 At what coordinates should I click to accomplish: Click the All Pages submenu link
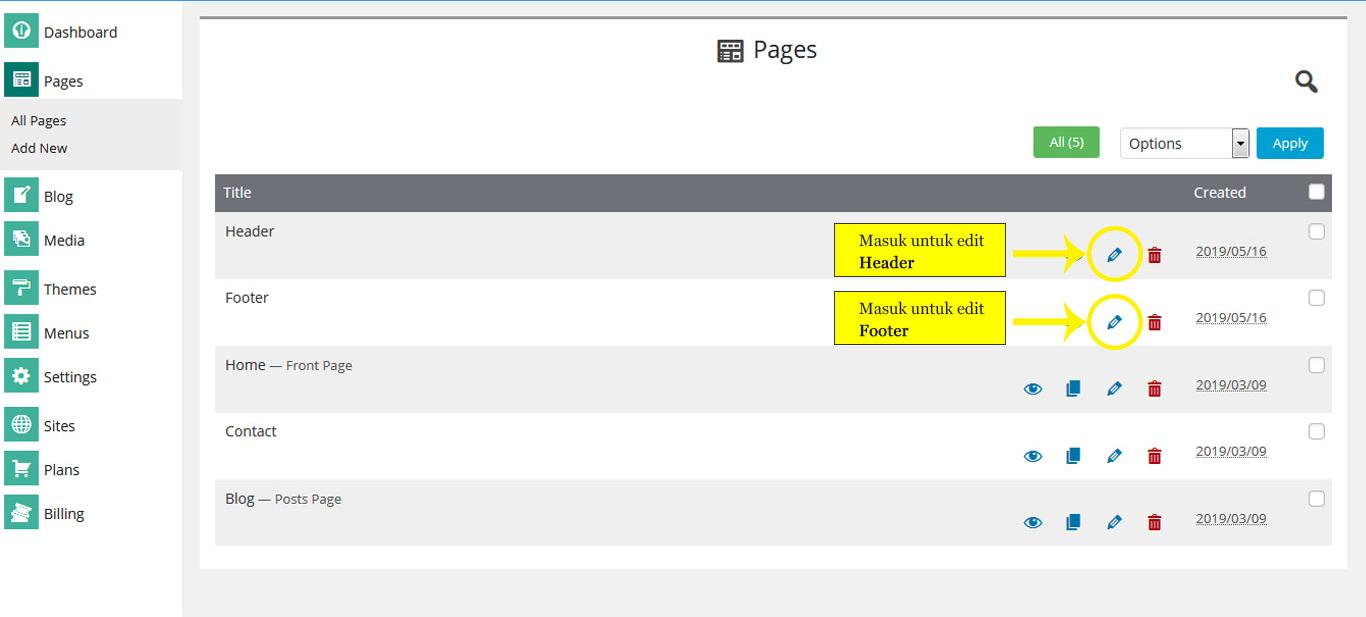click(39, 120)
